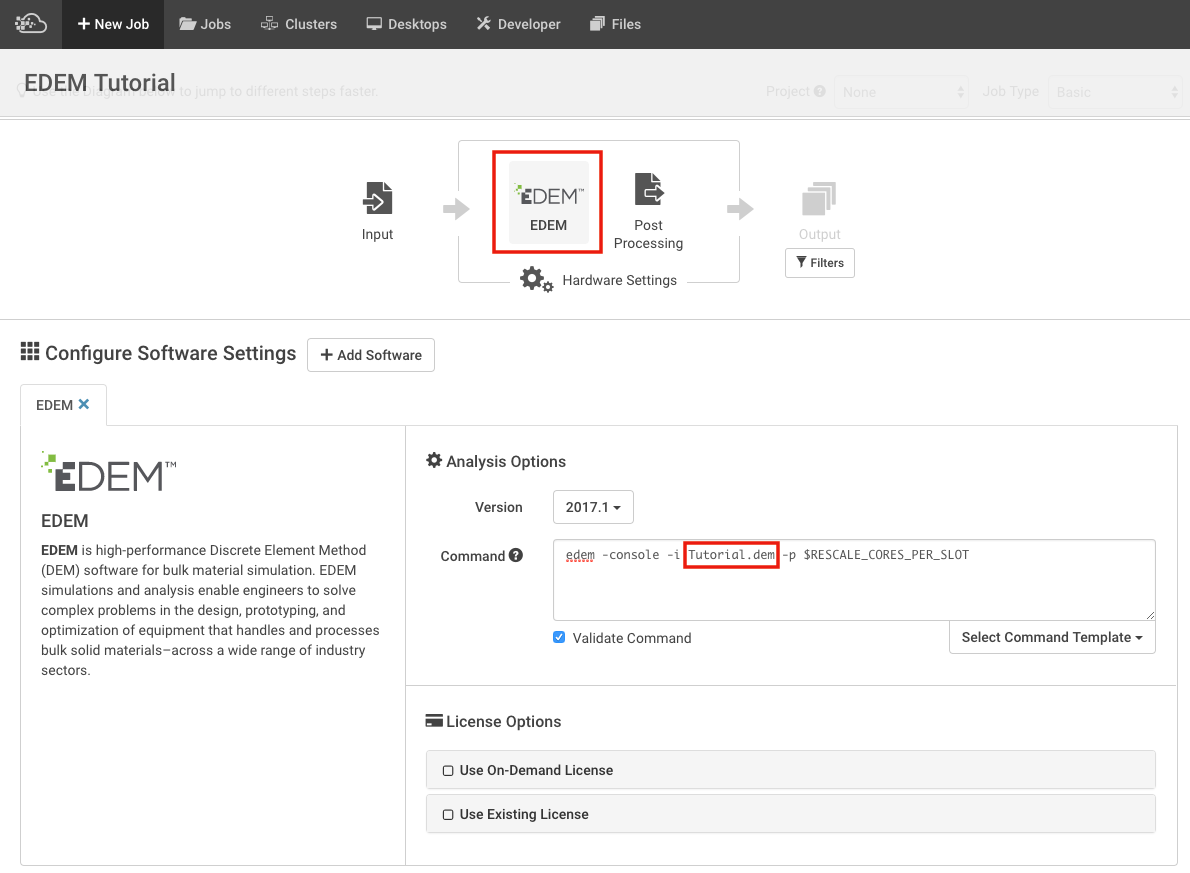The width and height of the screenshot is (1190, 873).
Task: Click the Hardware Settings label
Action: click(619, 280)
